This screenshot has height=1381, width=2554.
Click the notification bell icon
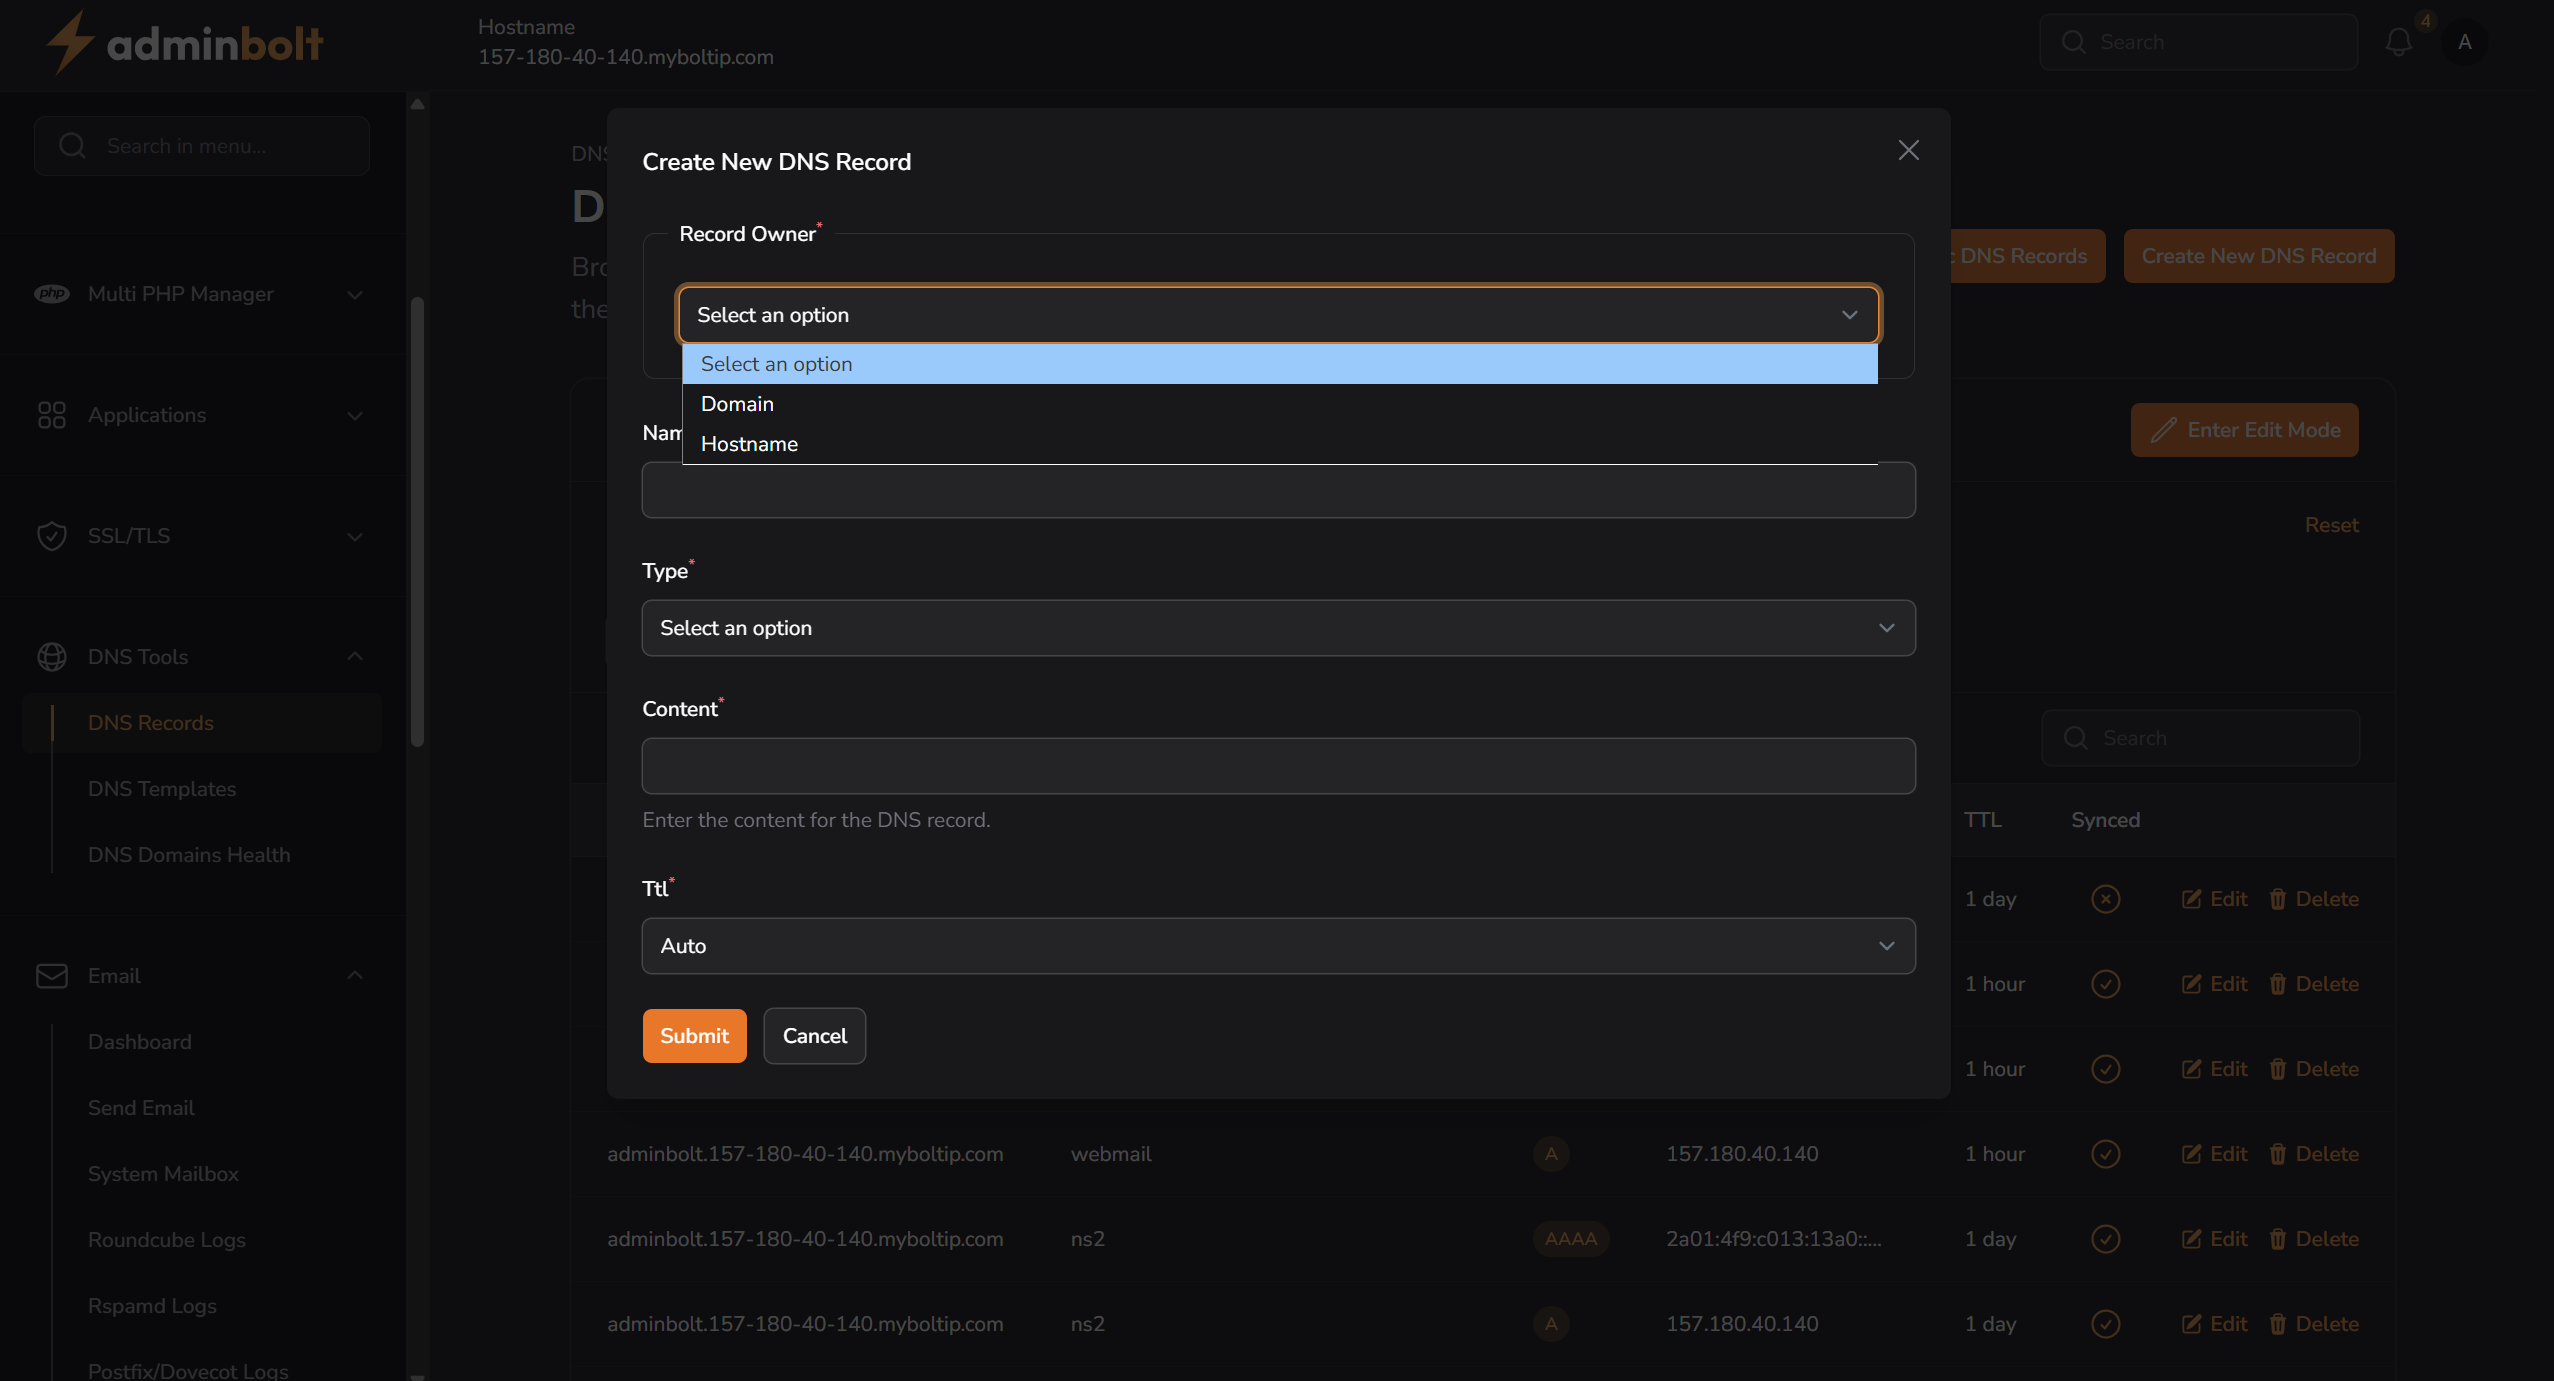point(2398,42)
